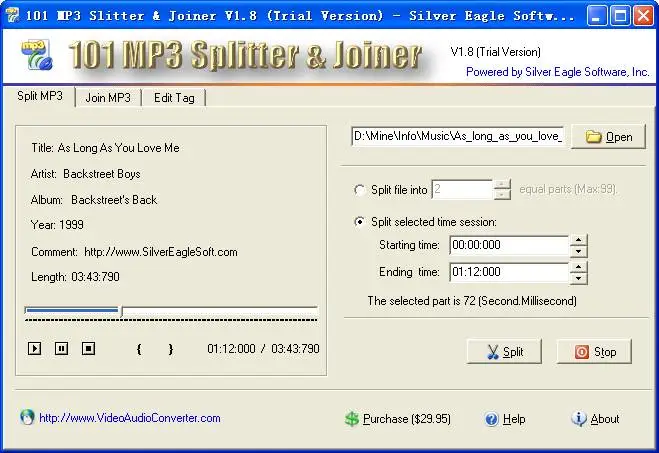The image size is (659, 453).
Task: Maximize the application window
Action: pyautogui.click(x=620, y=16)
